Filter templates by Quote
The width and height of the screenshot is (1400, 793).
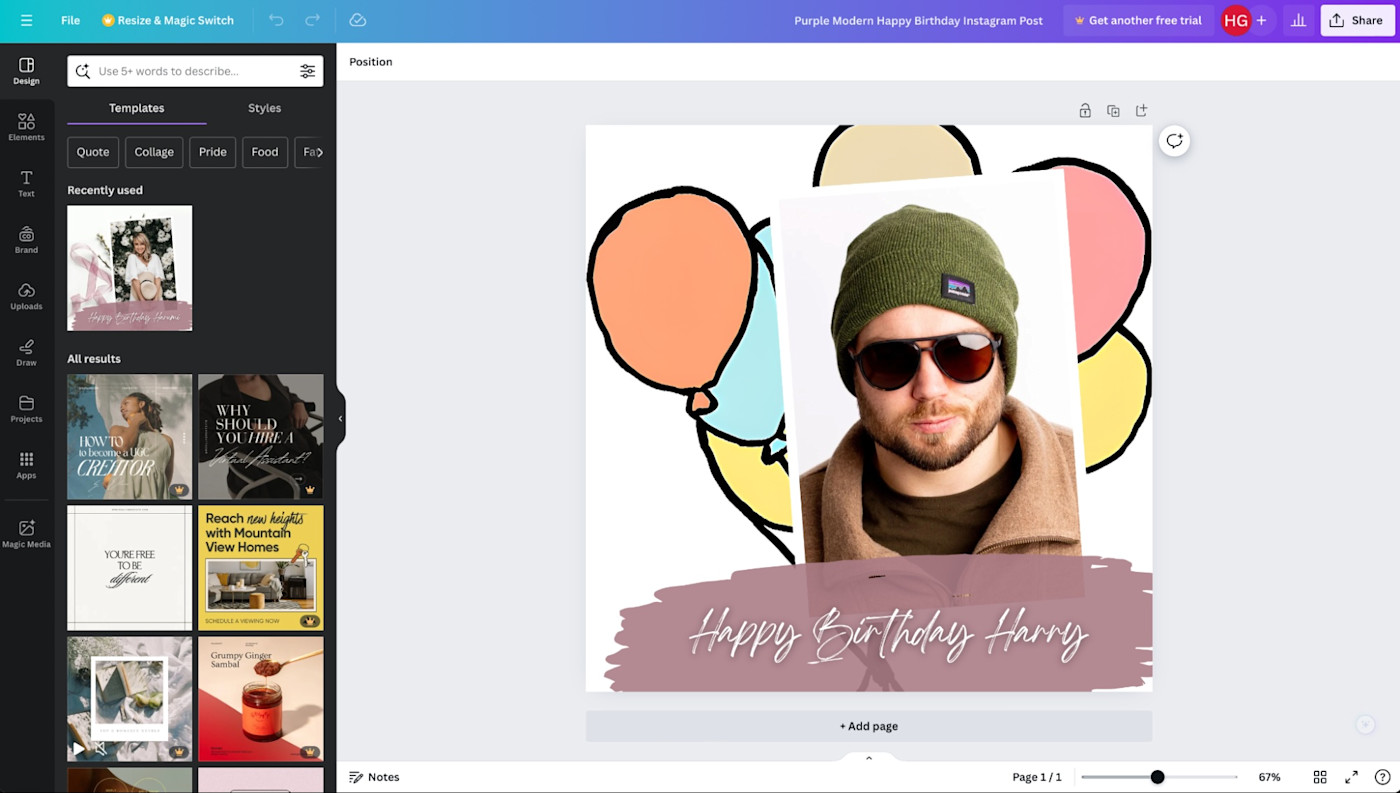[93, 152]
